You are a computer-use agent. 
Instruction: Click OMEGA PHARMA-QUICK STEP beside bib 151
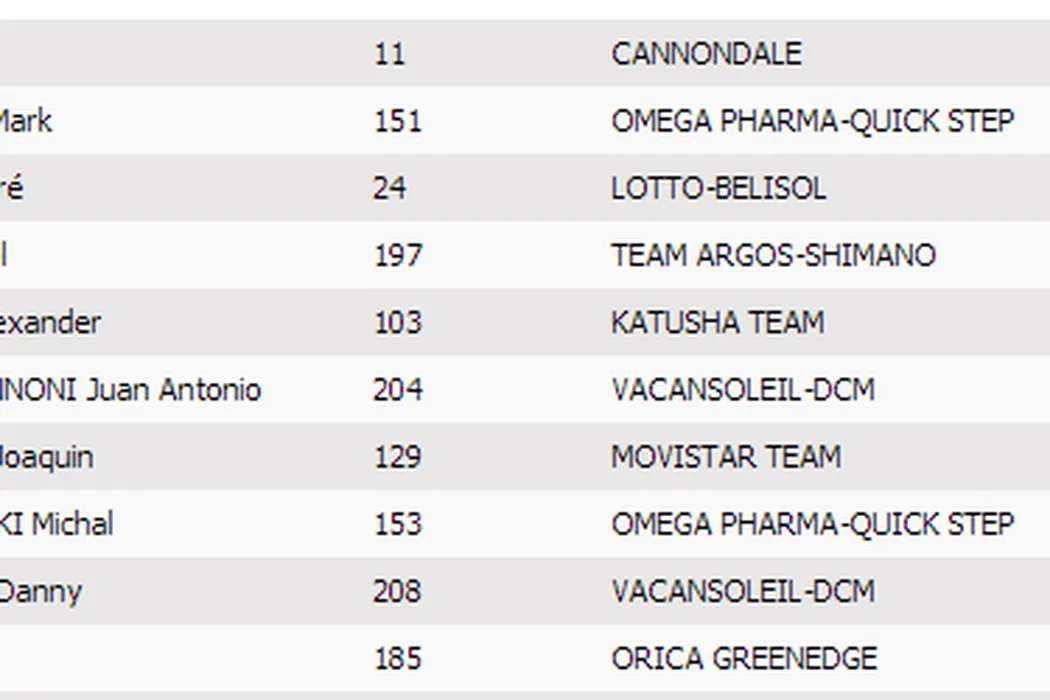coord(812,121)
